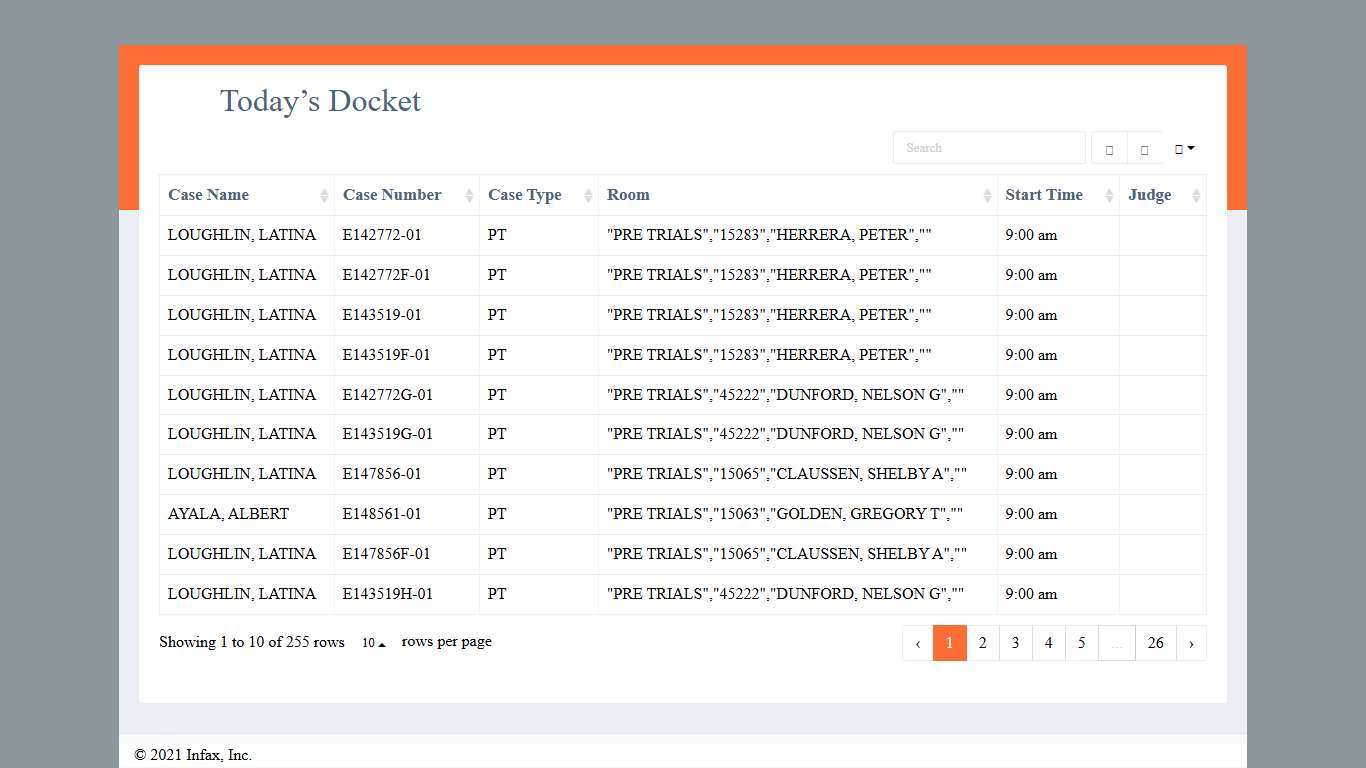Go to previous page with left chevron
1366x768 pixels.
(918, 643)
